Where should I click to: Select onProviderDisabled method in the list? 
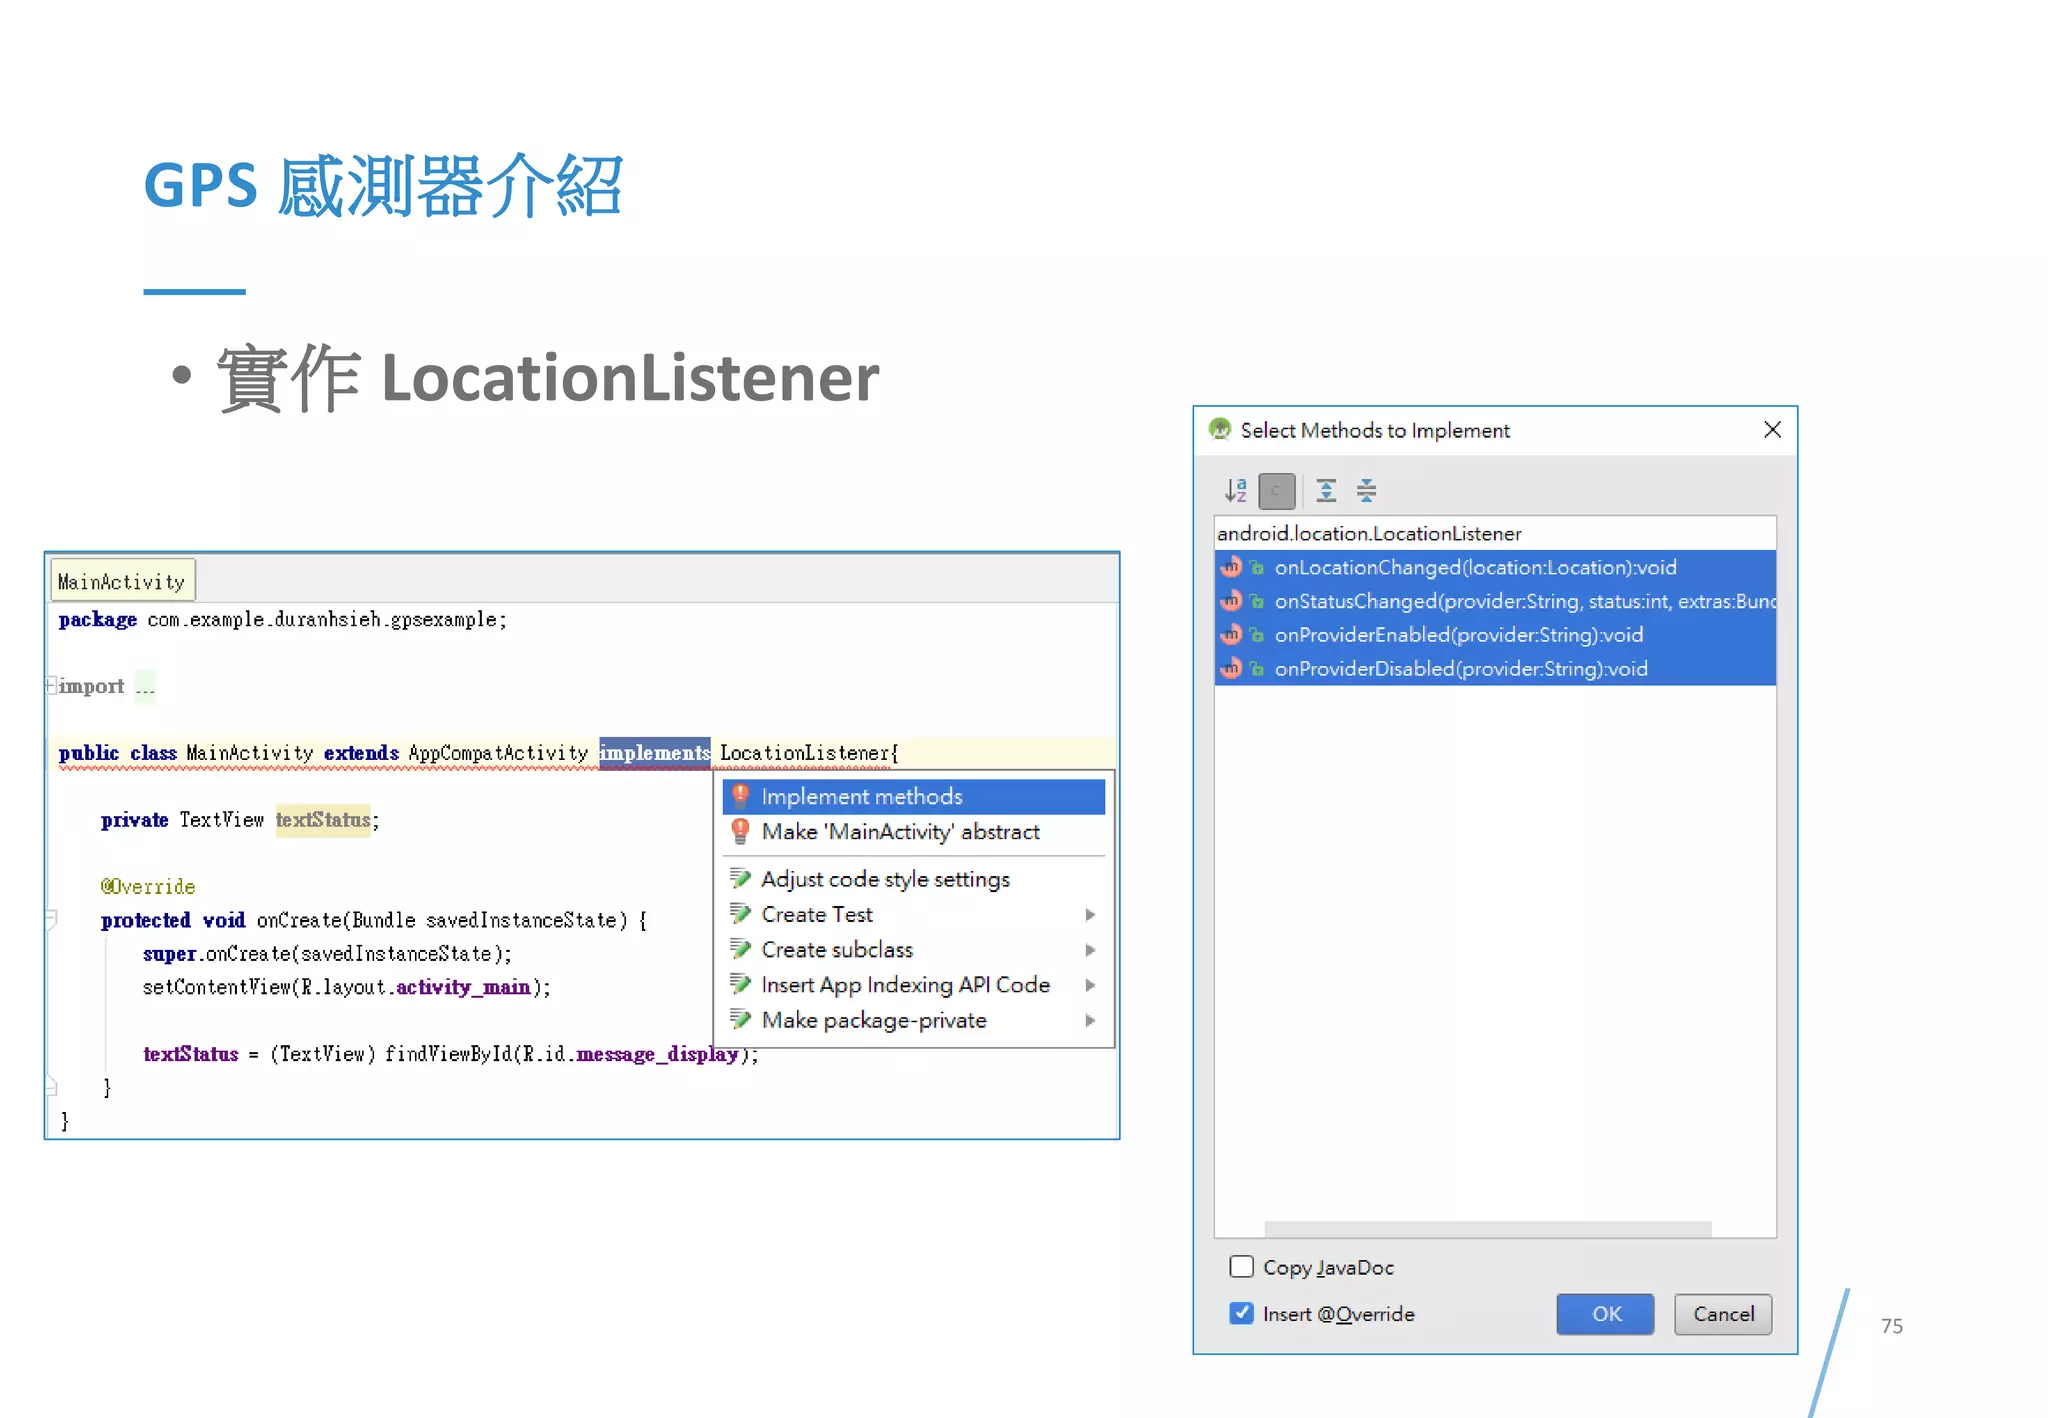[1460, 669]
